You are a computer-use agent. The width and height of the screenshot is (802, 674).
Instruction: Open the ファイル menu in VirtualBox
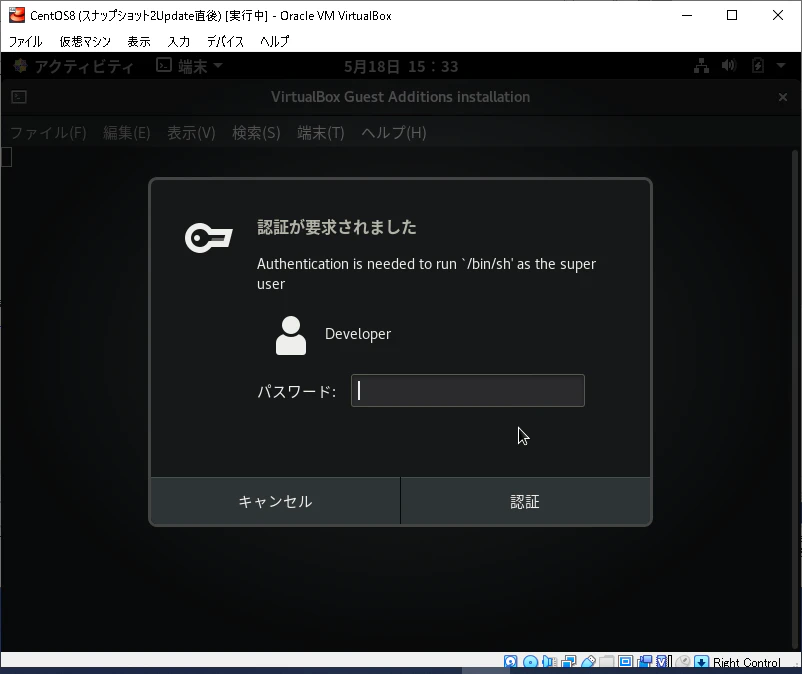[x=26, y=41]
